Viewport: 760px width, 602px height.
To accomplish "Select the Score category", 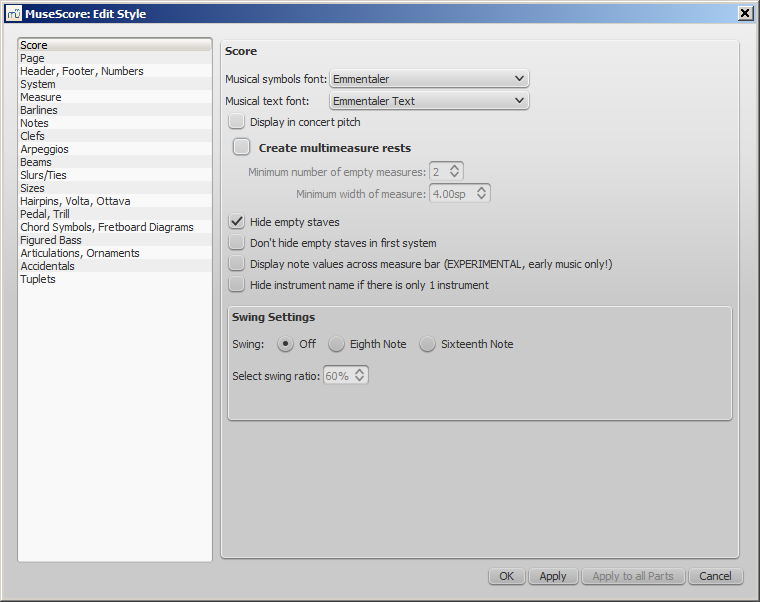I will click(x=115, y=45).
